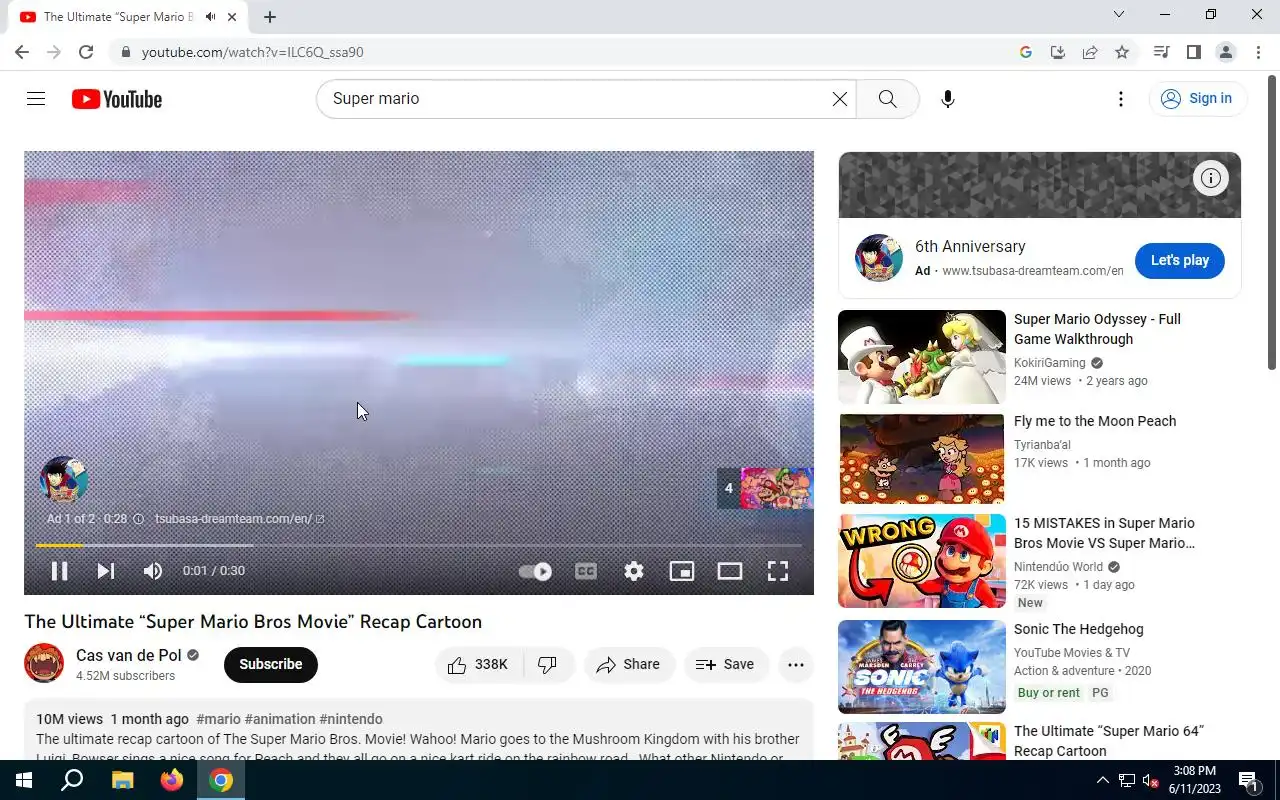Open File Explorer from taskbar
The height and width of the screenshot is (800, 1280).
point(122,780)
